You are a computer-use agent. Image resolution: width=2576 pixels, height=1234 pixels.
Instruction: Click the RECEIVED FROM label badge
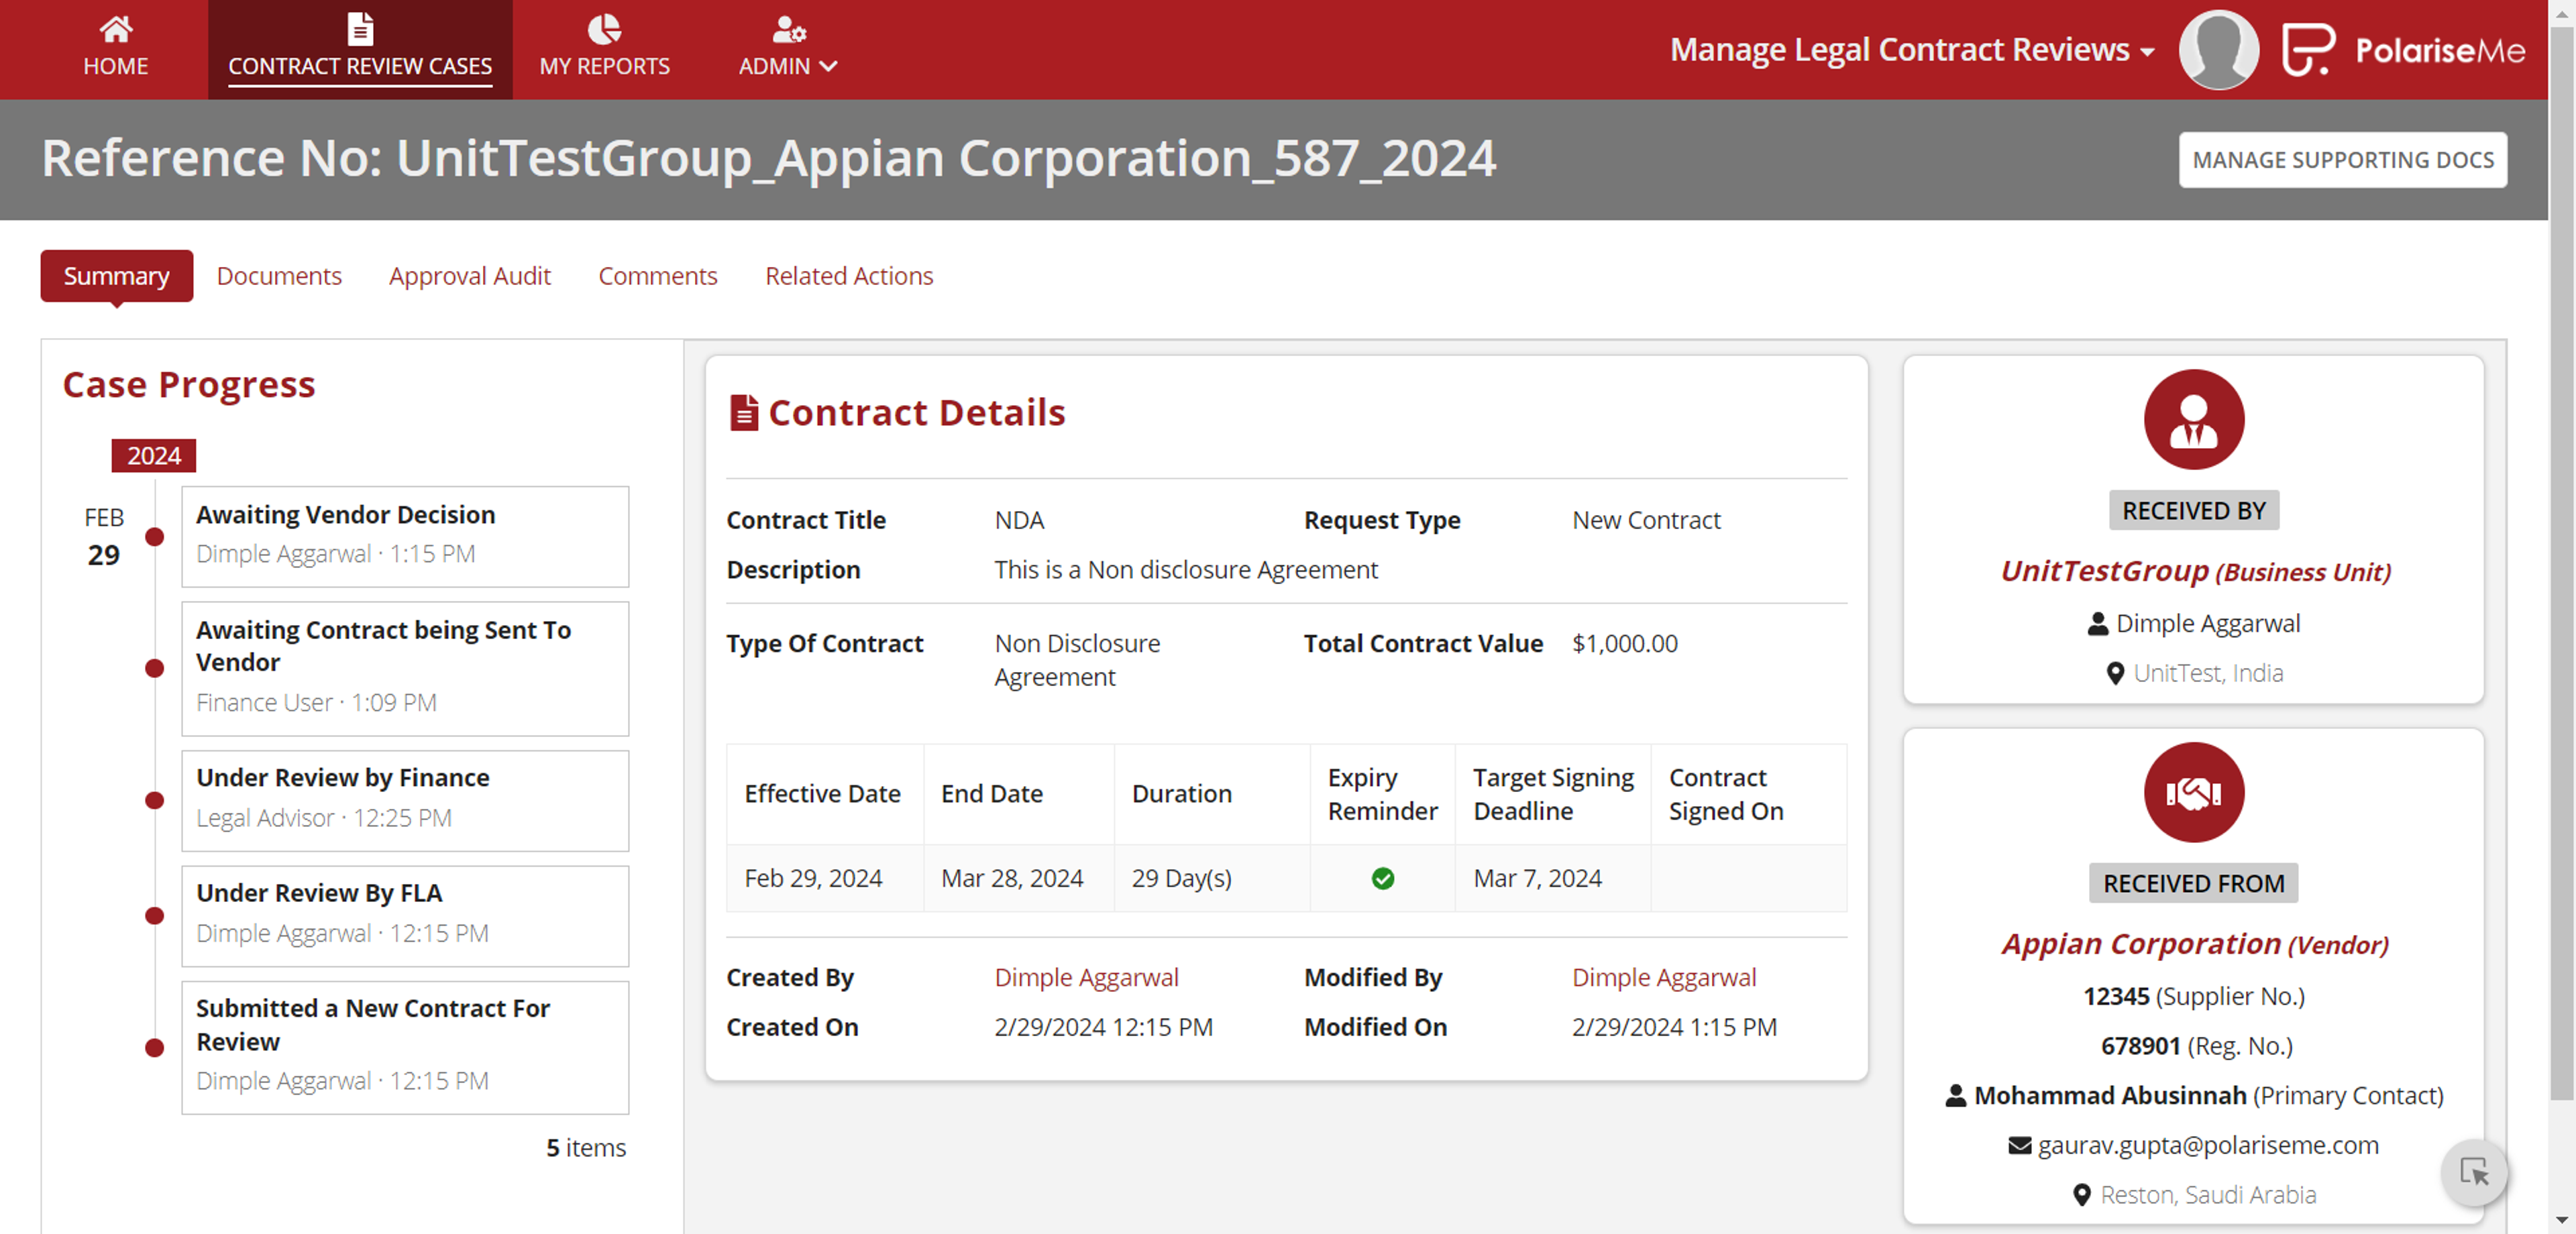click(x=2193, y=883)
